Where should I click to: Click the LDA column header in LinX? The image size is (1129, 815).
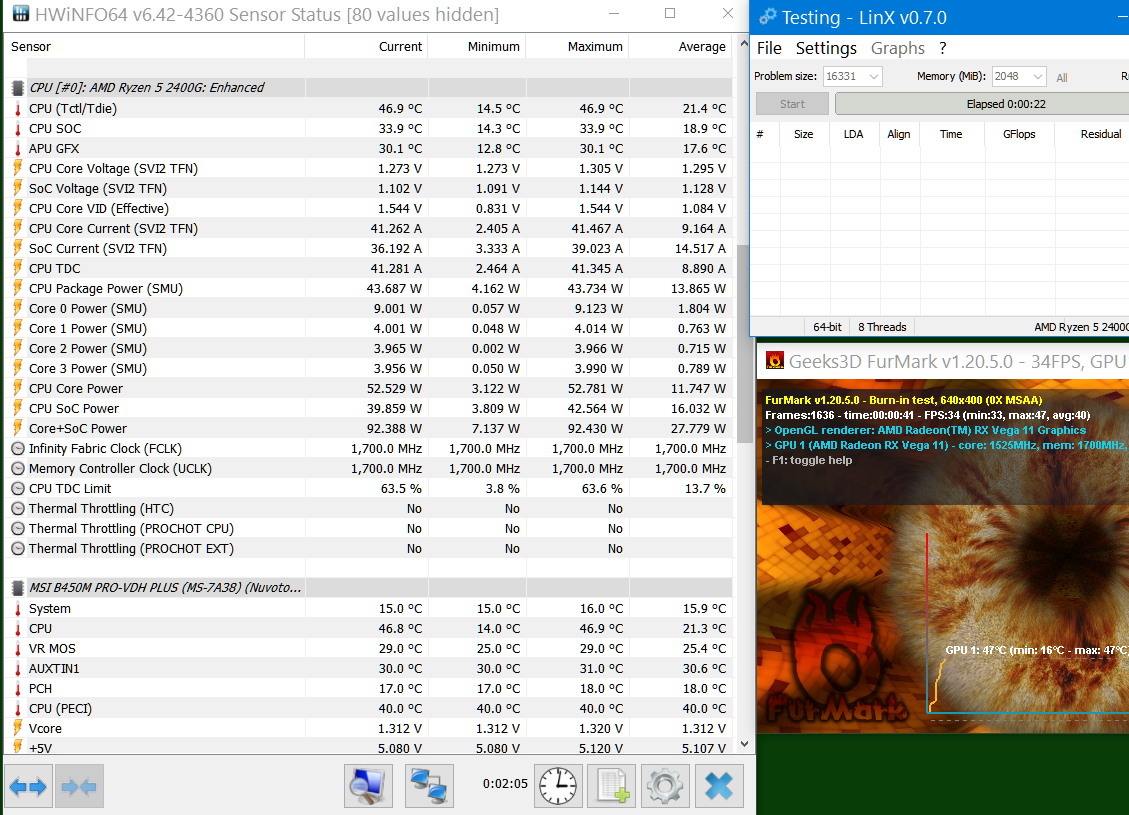click(853, 134)
